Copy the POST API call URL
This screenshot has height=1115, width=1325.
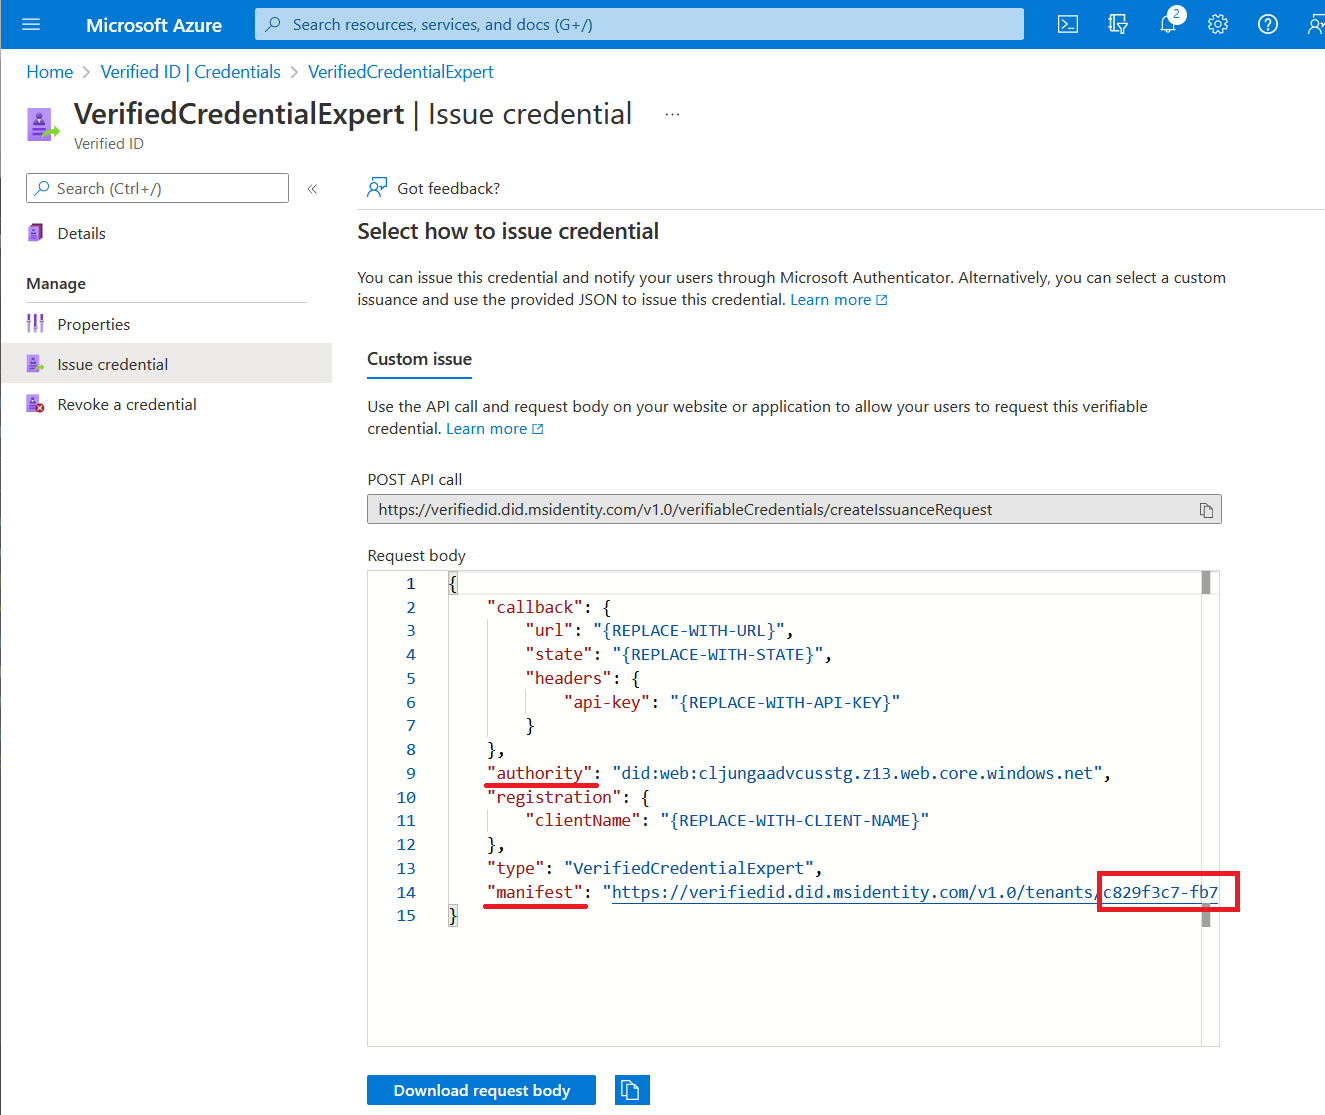1206,509
